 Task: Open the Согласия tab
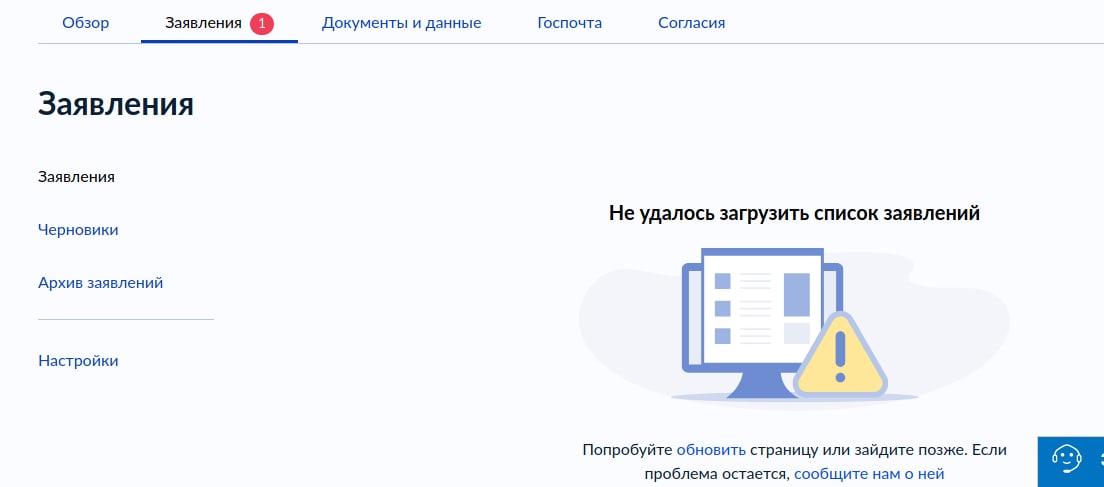(691, 23)
